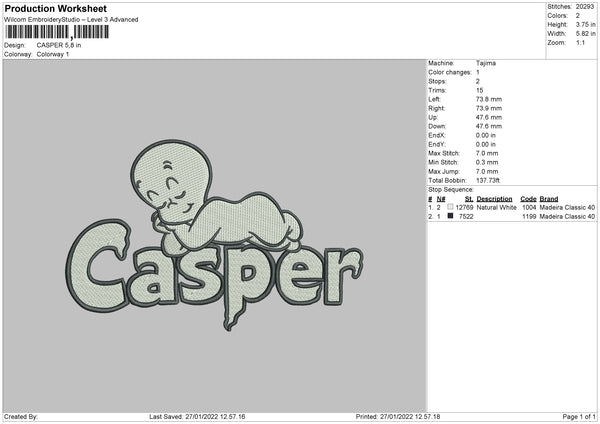Click the Page 1 of 1 indicator
The width and height of the screenshot is (600, 424).
(x=579, y=416)
